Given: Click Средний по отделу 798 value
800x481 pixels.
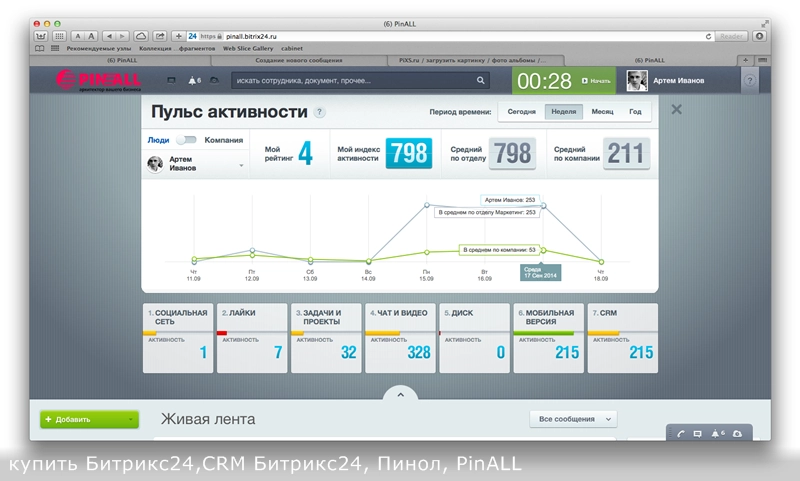Looking at the screenshot, I should click(x=512, y=153).
